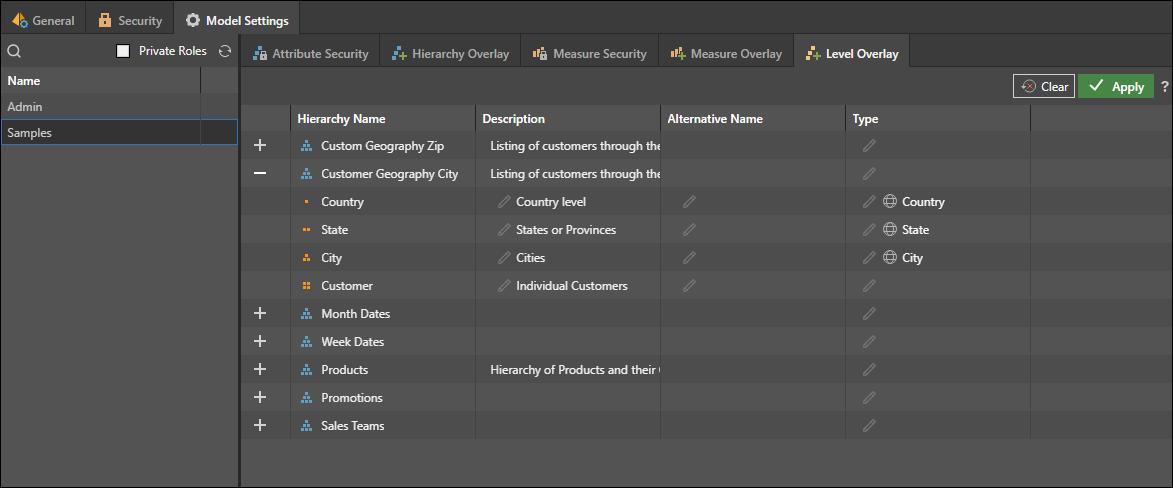Toggle the Private Roles checkbox
Screen dimensions: 1173x488
coord(123,51)
